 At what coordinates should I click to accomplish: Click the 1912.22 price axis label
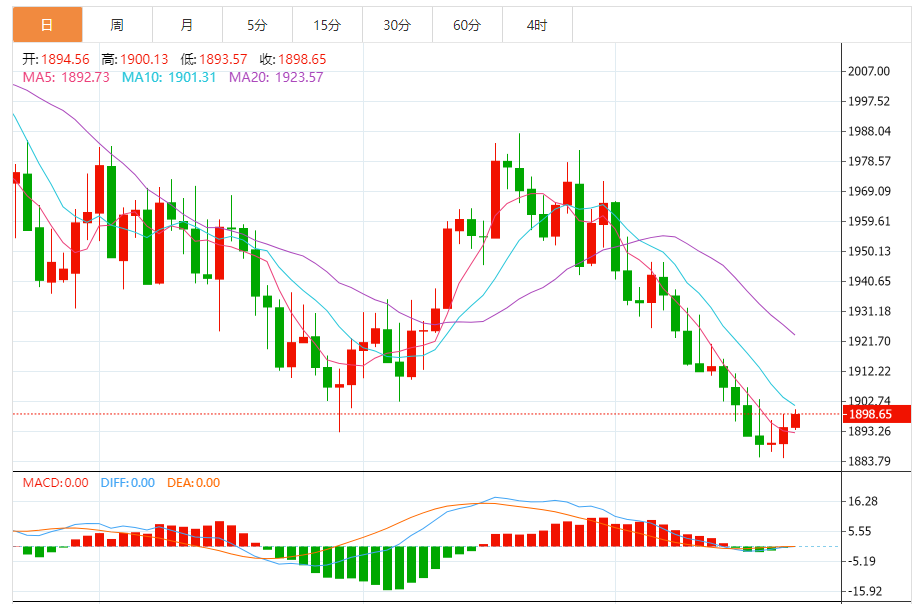pos(869,371)
